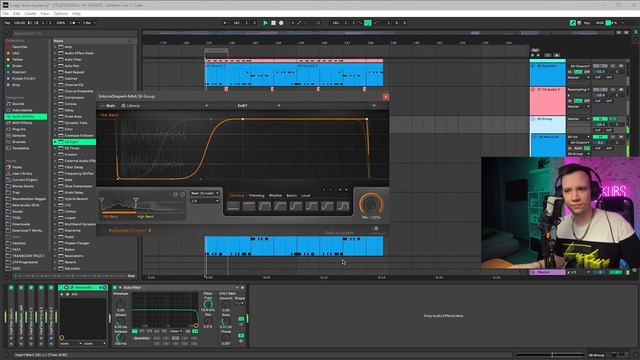Stop playback using the Stop button
Viewport: 640px width, 360px height.
[273, 23]
